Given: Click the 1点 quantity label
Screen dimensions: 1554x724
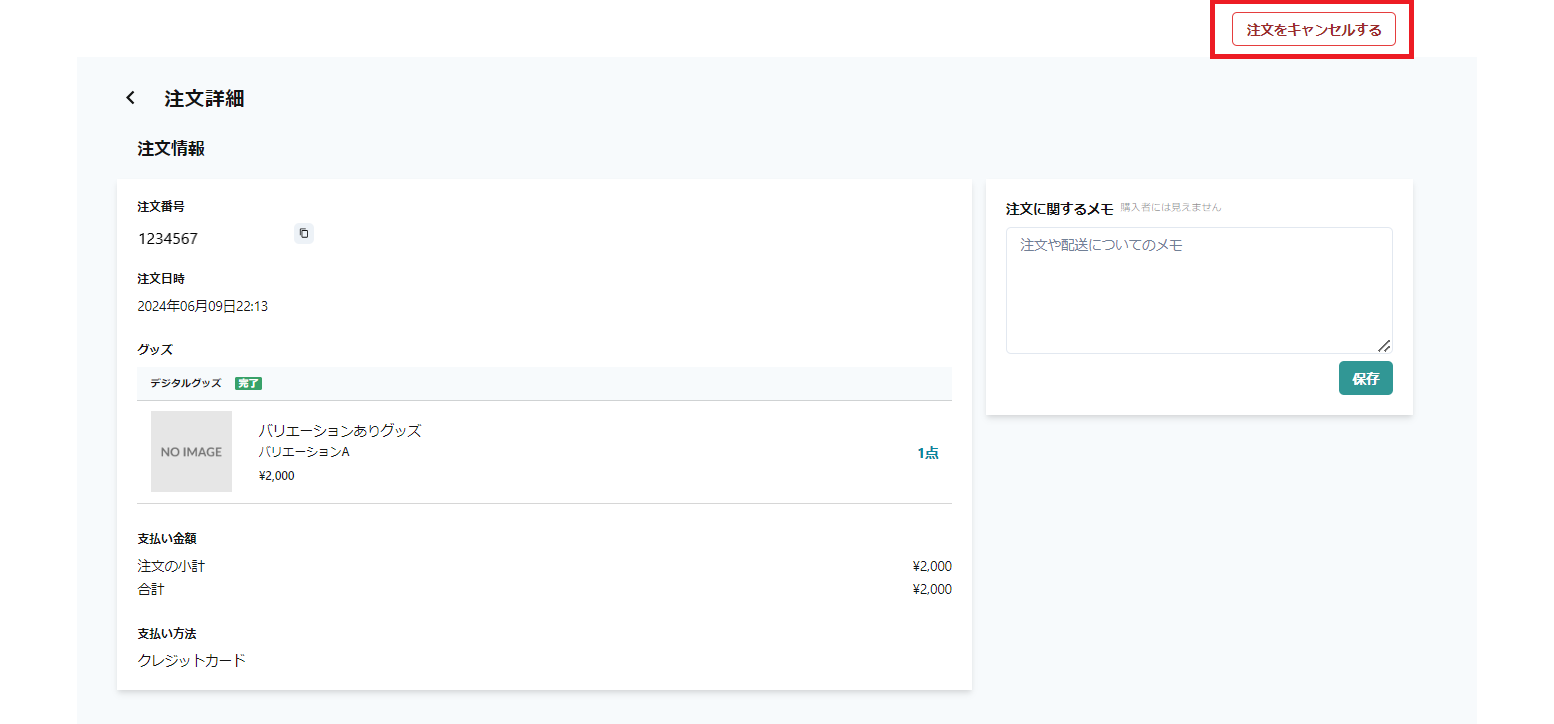Looking at the screenshot, I should tap(927, 453).
